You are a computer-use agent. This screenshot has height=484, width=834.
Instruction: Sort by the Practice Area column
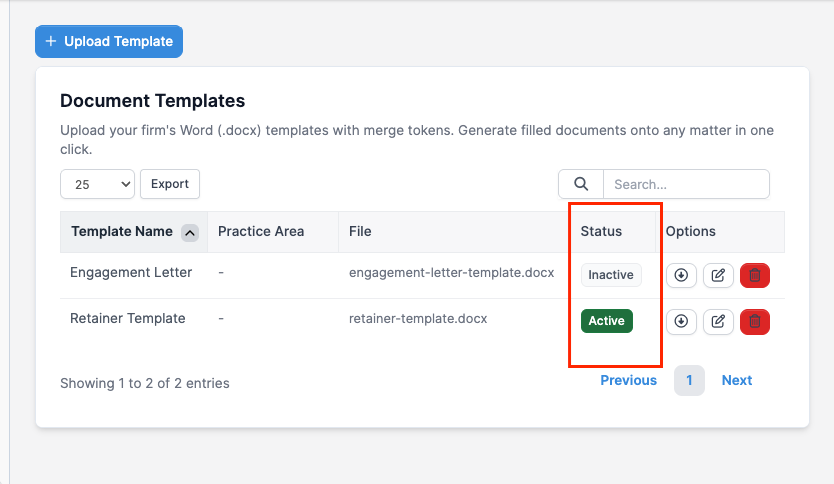[273, 231]
